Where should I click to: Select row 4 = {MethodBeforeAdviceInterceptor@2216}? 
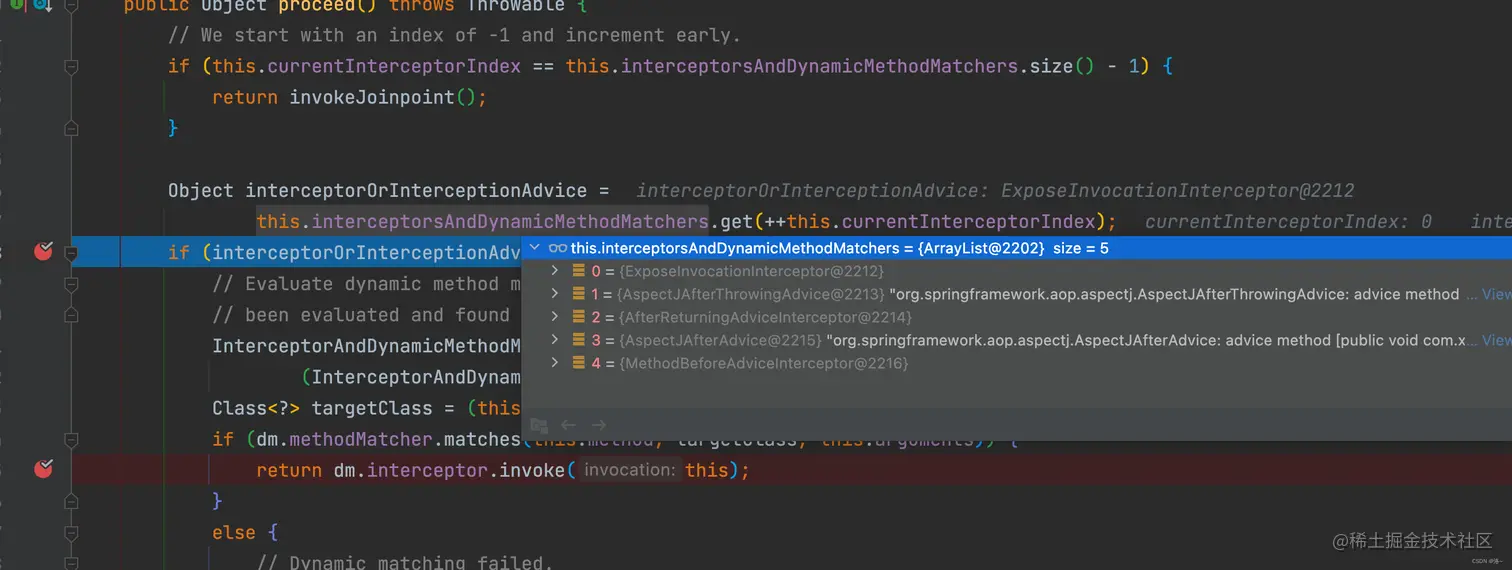1017,363
